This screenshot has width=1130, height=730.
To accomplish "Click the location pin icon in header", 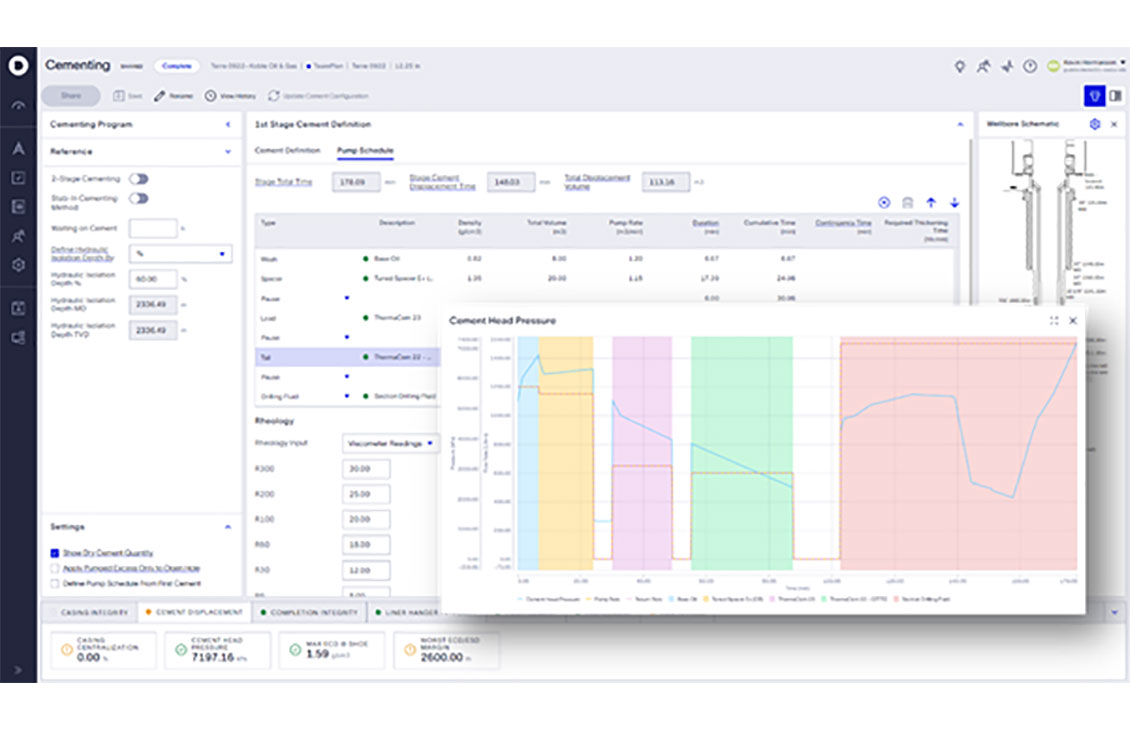I will pyautogui.click(x=960, y=66).
